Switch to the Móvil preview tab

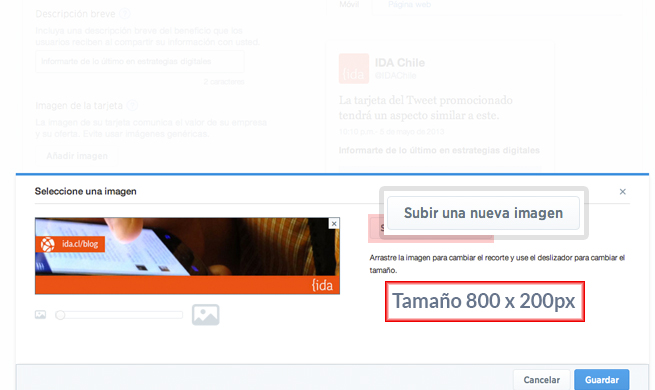tap(349, 5)
